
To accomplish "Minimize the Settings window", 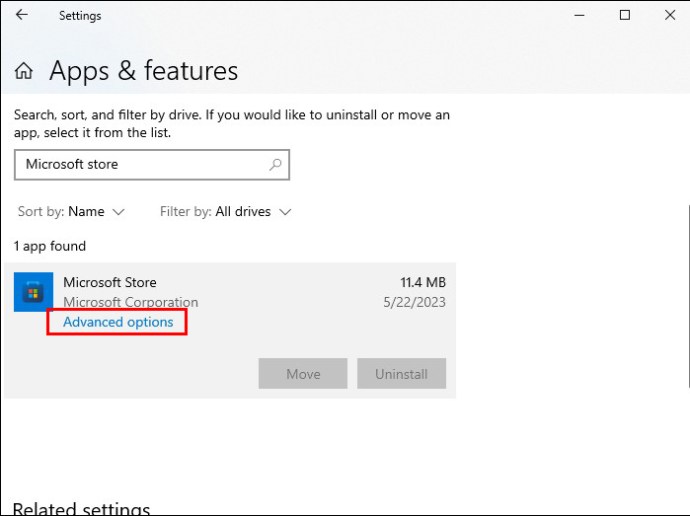I will tap(580, 15).
